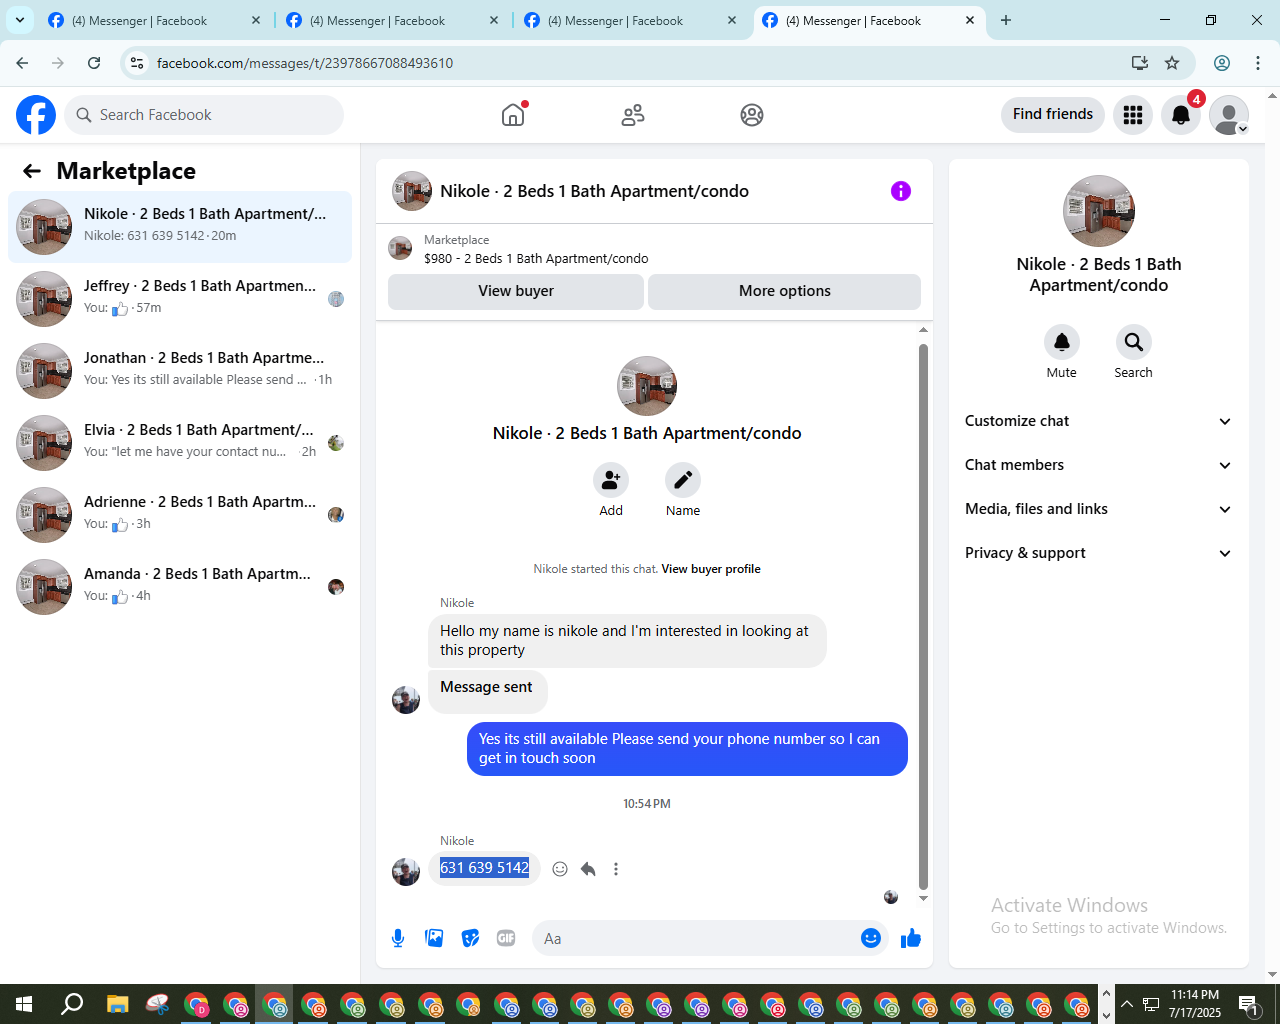Open the Windows Start menu
Viewport: 1280px width, 1024px height.
point(24,1004)
